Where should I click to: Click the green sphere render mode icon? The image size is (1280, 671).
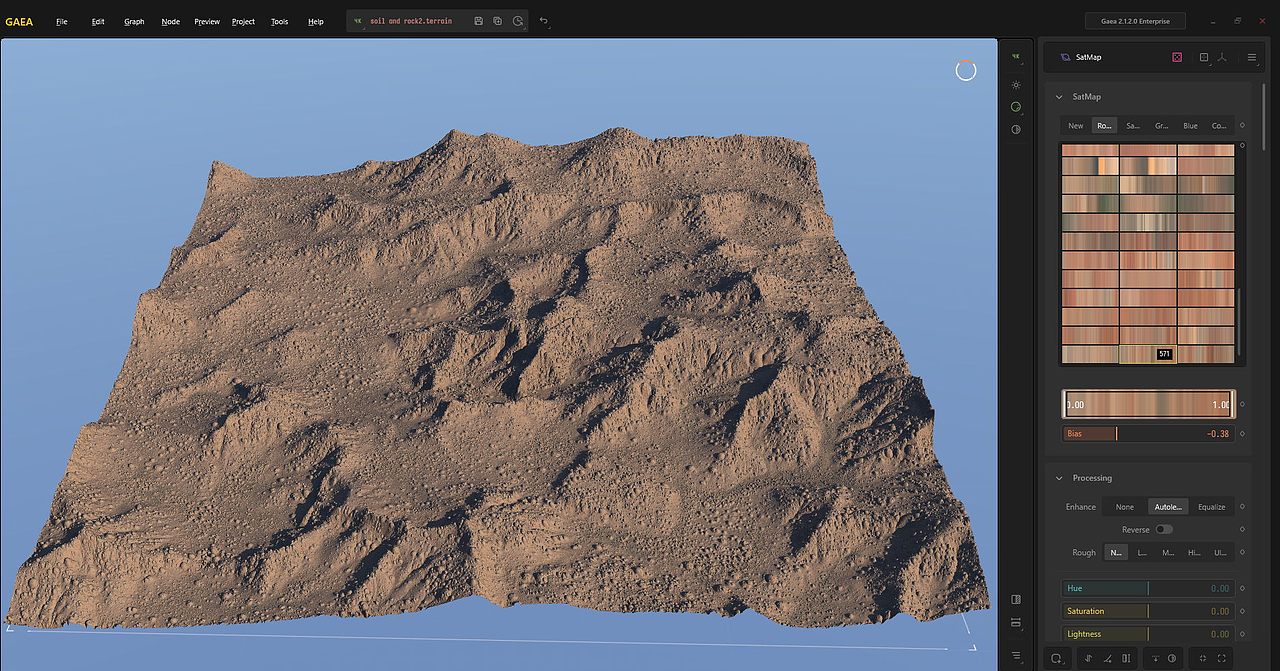point(1016,107)
